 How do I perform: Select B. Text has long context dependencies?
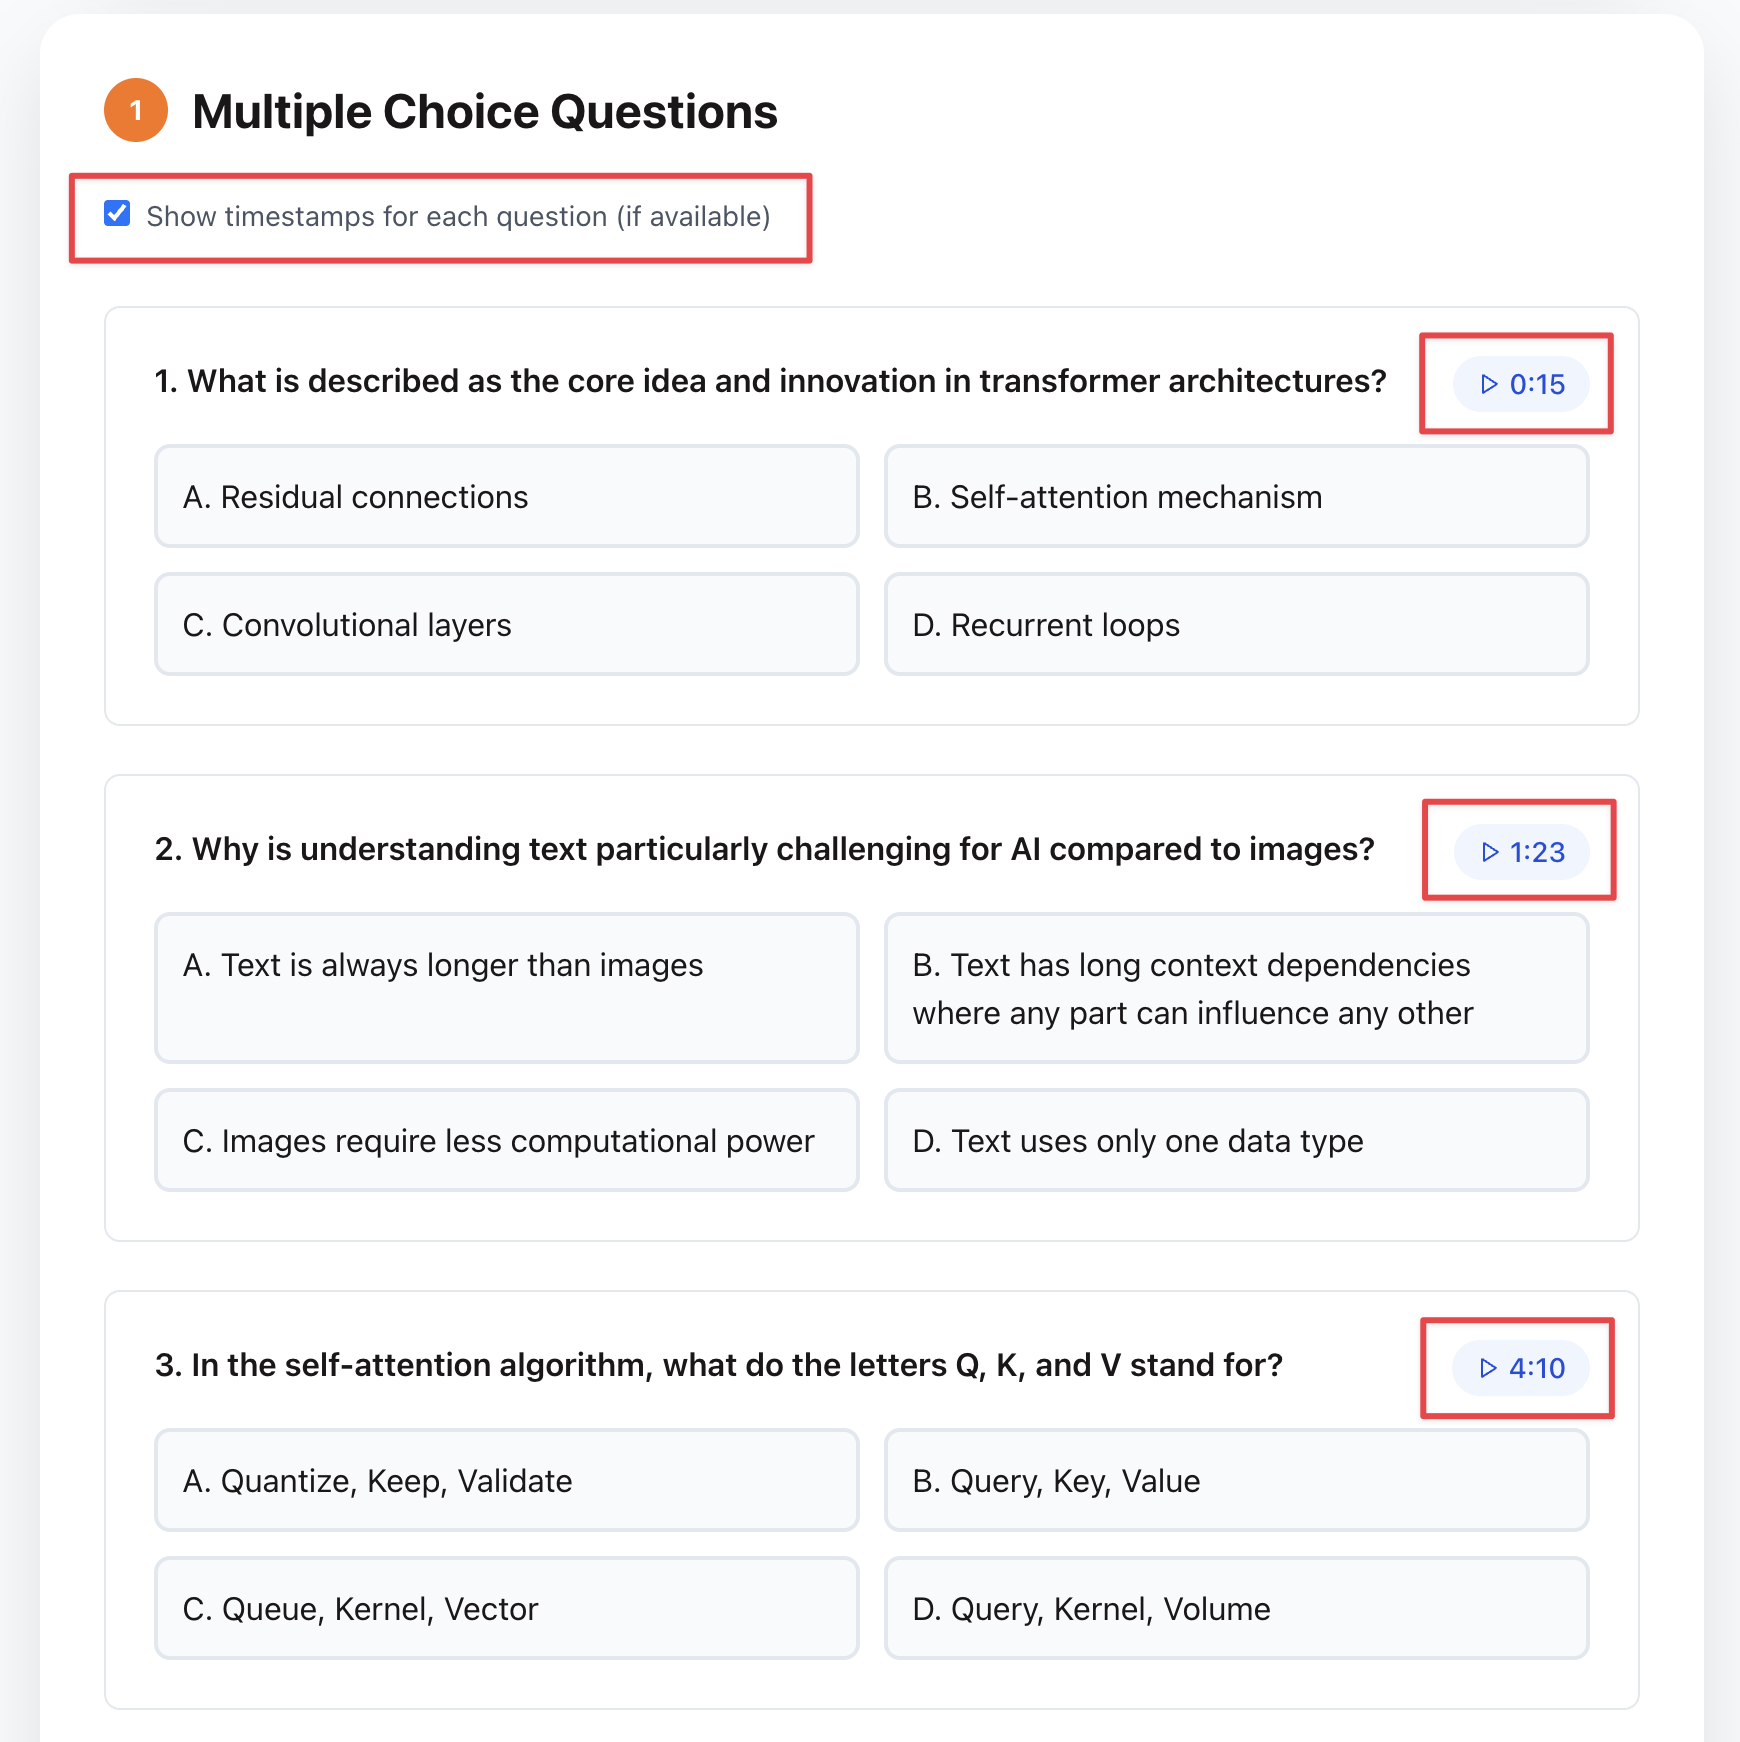(x=1236, y=987)
